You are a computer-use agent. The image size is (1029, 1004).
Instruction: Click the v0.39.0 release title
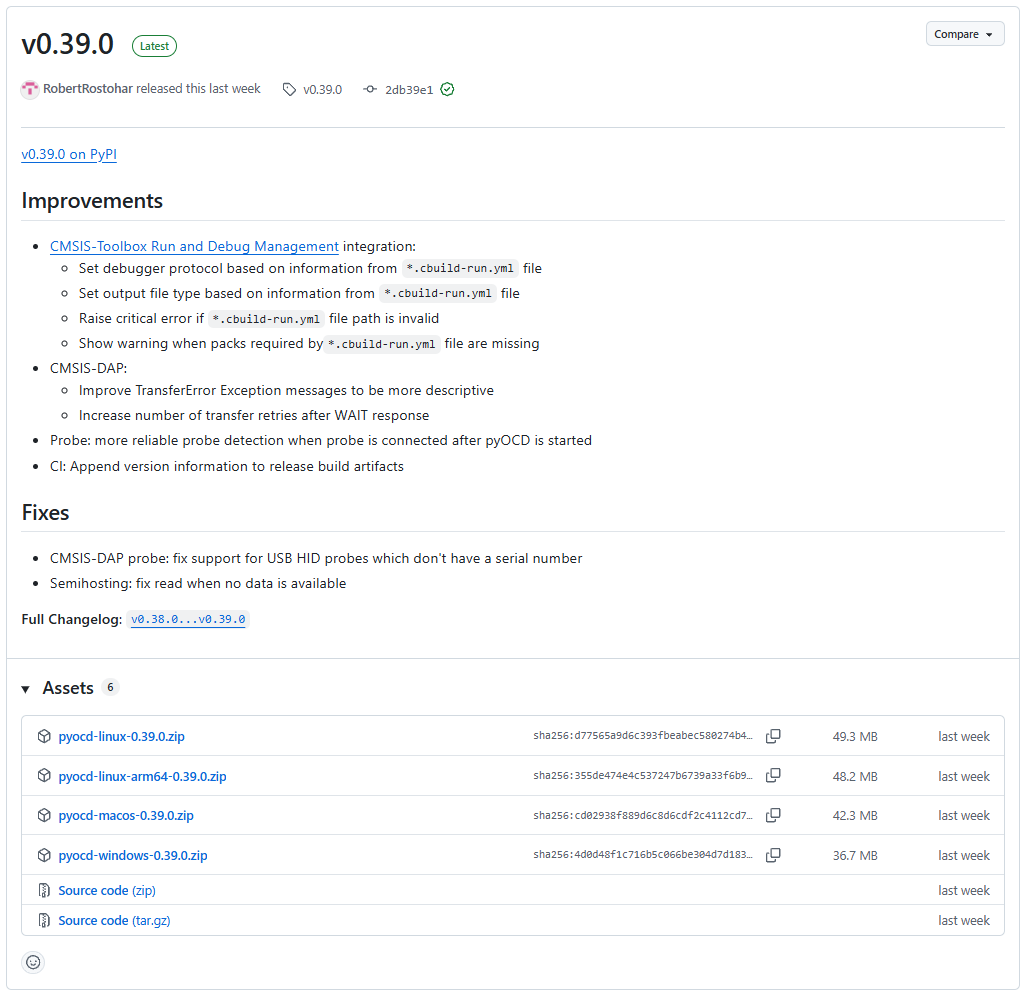68,44
